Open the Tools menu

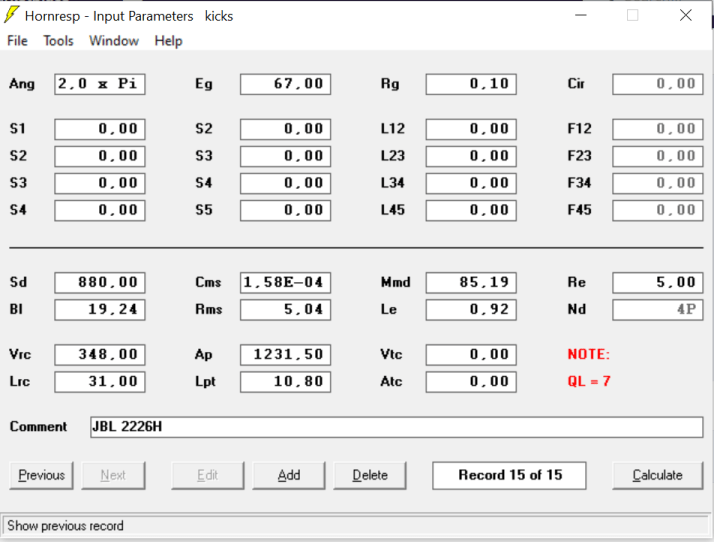pyautogui.click(x=58, y=41)
